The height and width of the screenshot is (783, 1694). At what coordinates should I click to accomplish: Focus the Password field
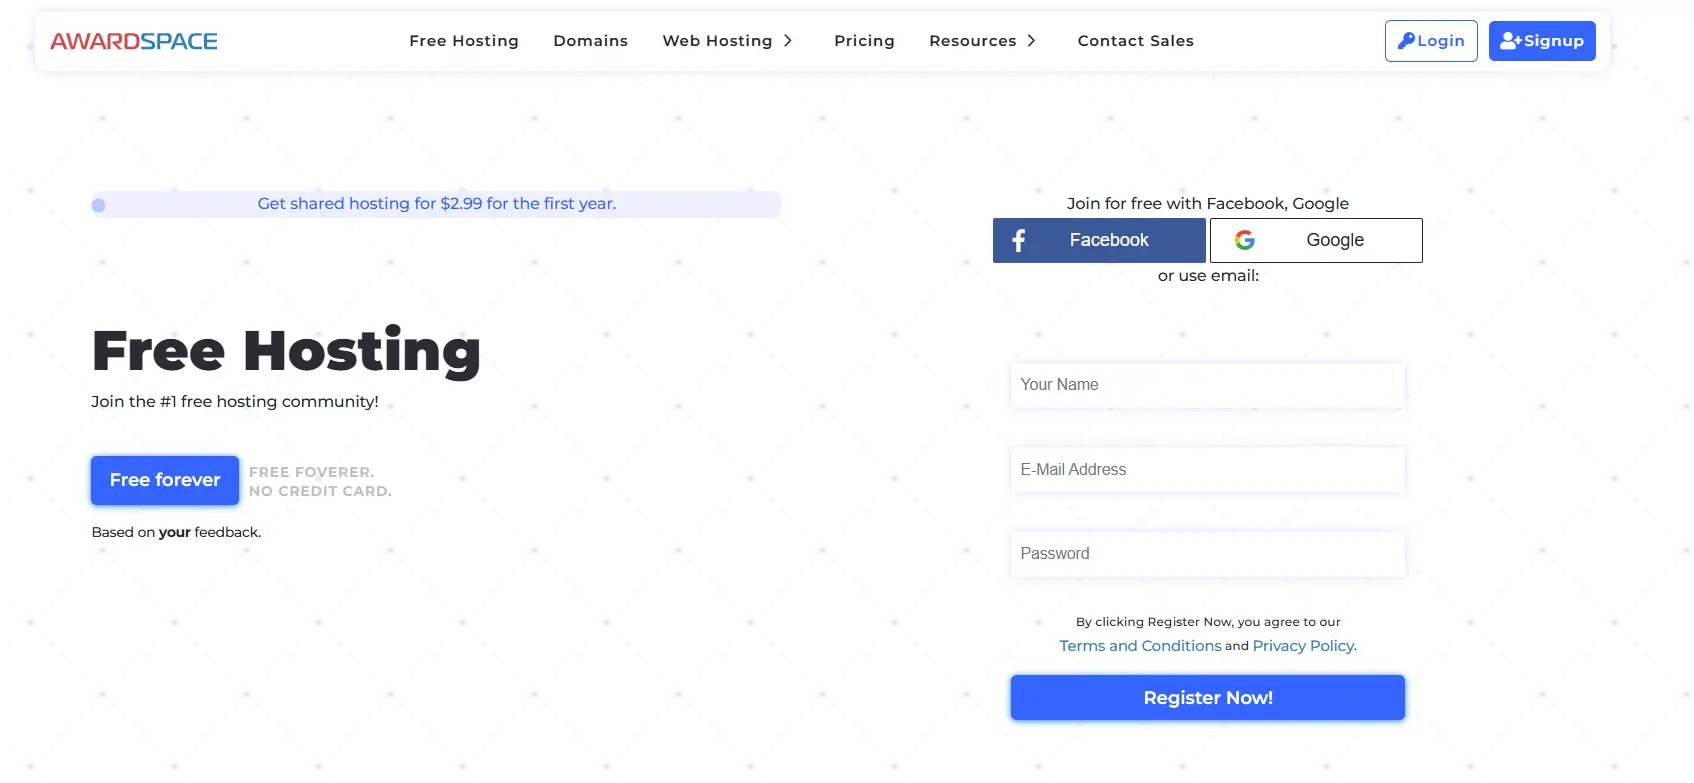(1208, 554)
